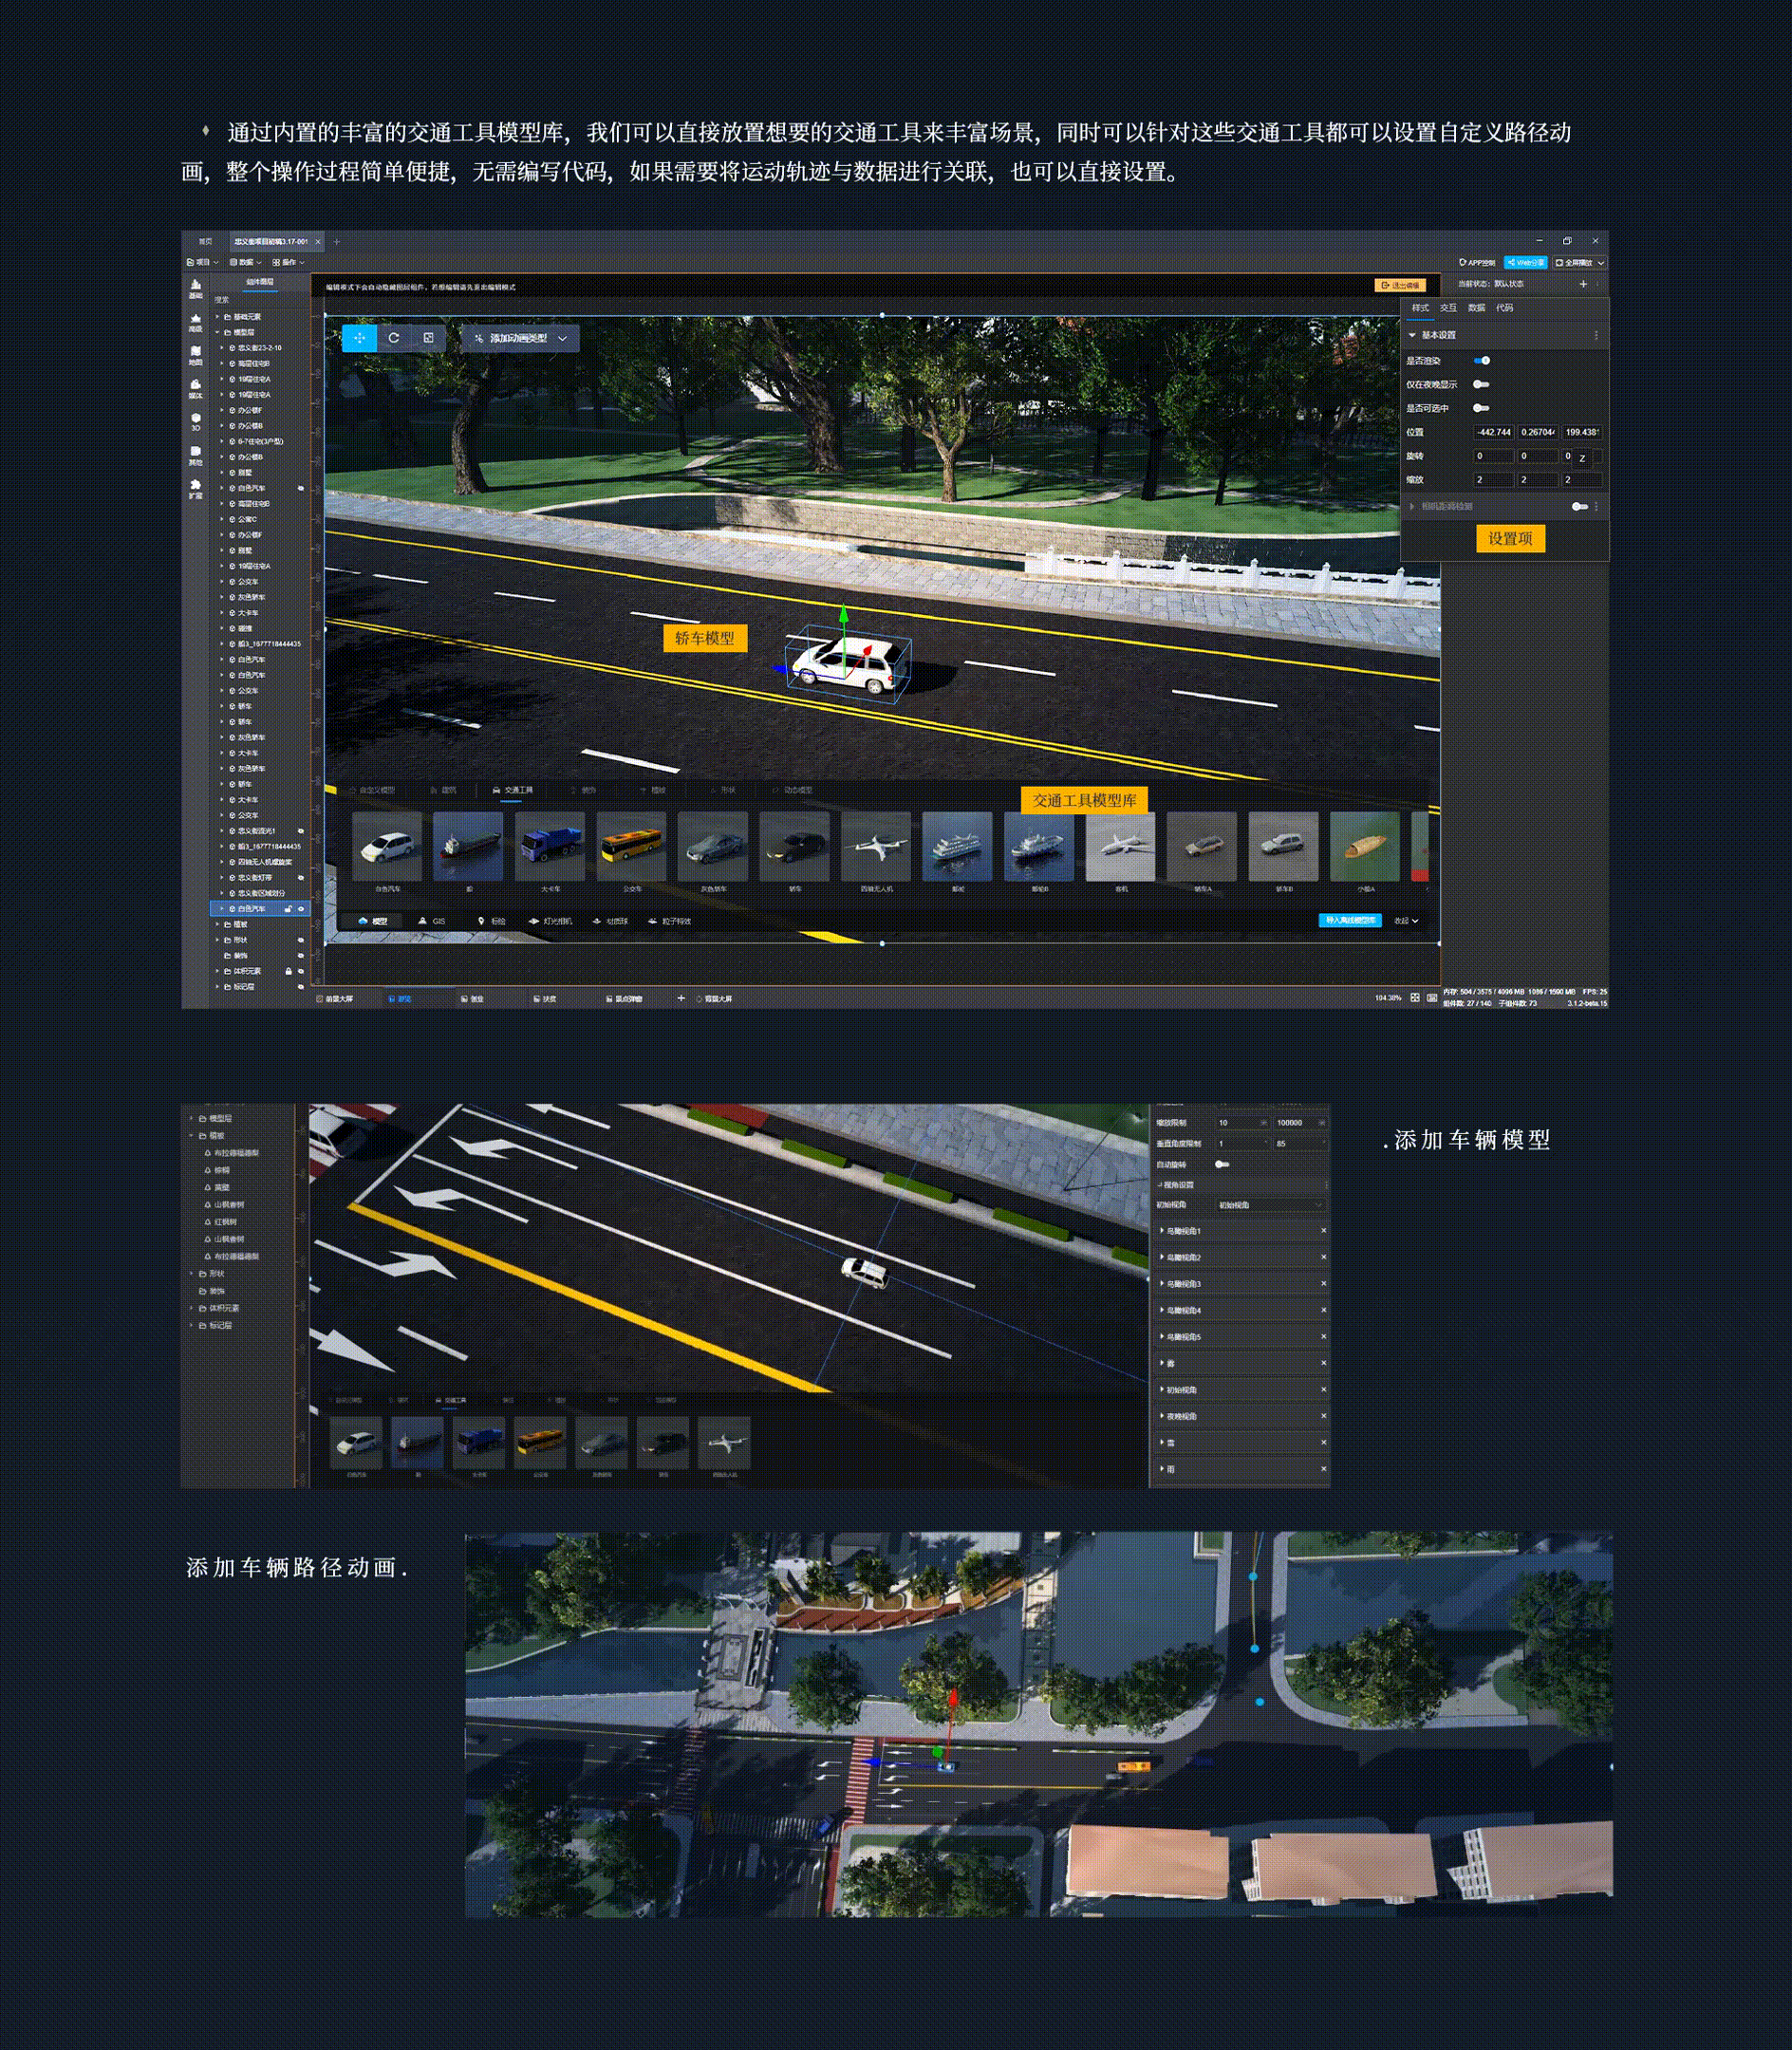Screen dimensions: 1792x2050
Task: Toggle the 是否渲染 switch
Action: [x=1482, y=360]
